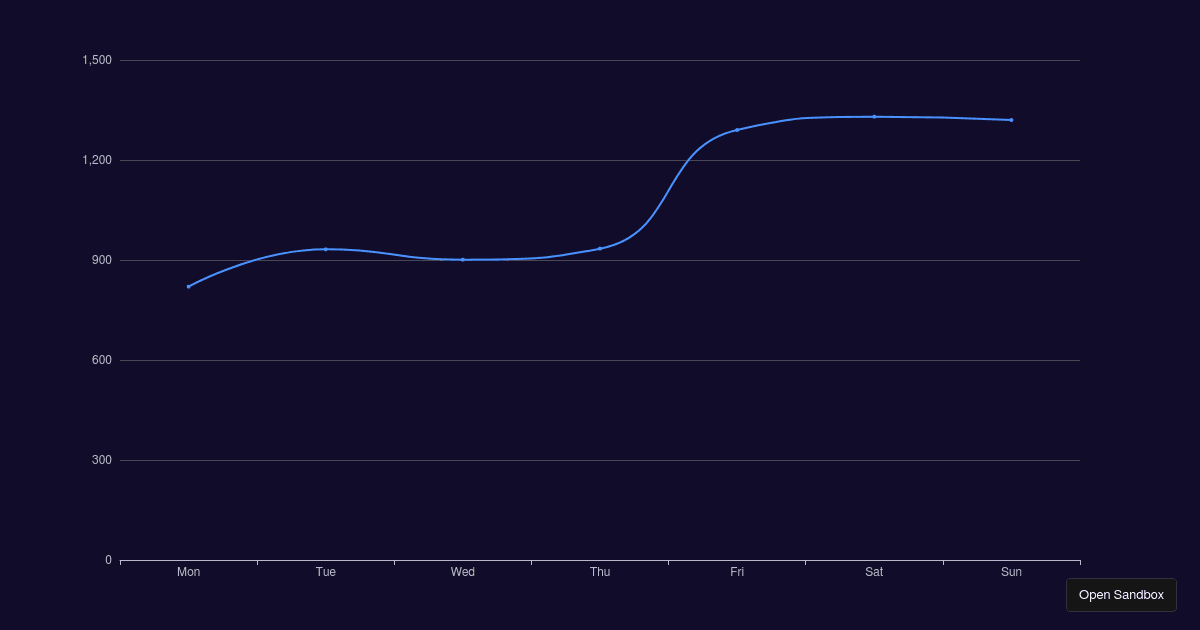The height and width of the screenshot is (630, 1200).
Task: Select the Sun data point on line
Action: pos(1011,120)
